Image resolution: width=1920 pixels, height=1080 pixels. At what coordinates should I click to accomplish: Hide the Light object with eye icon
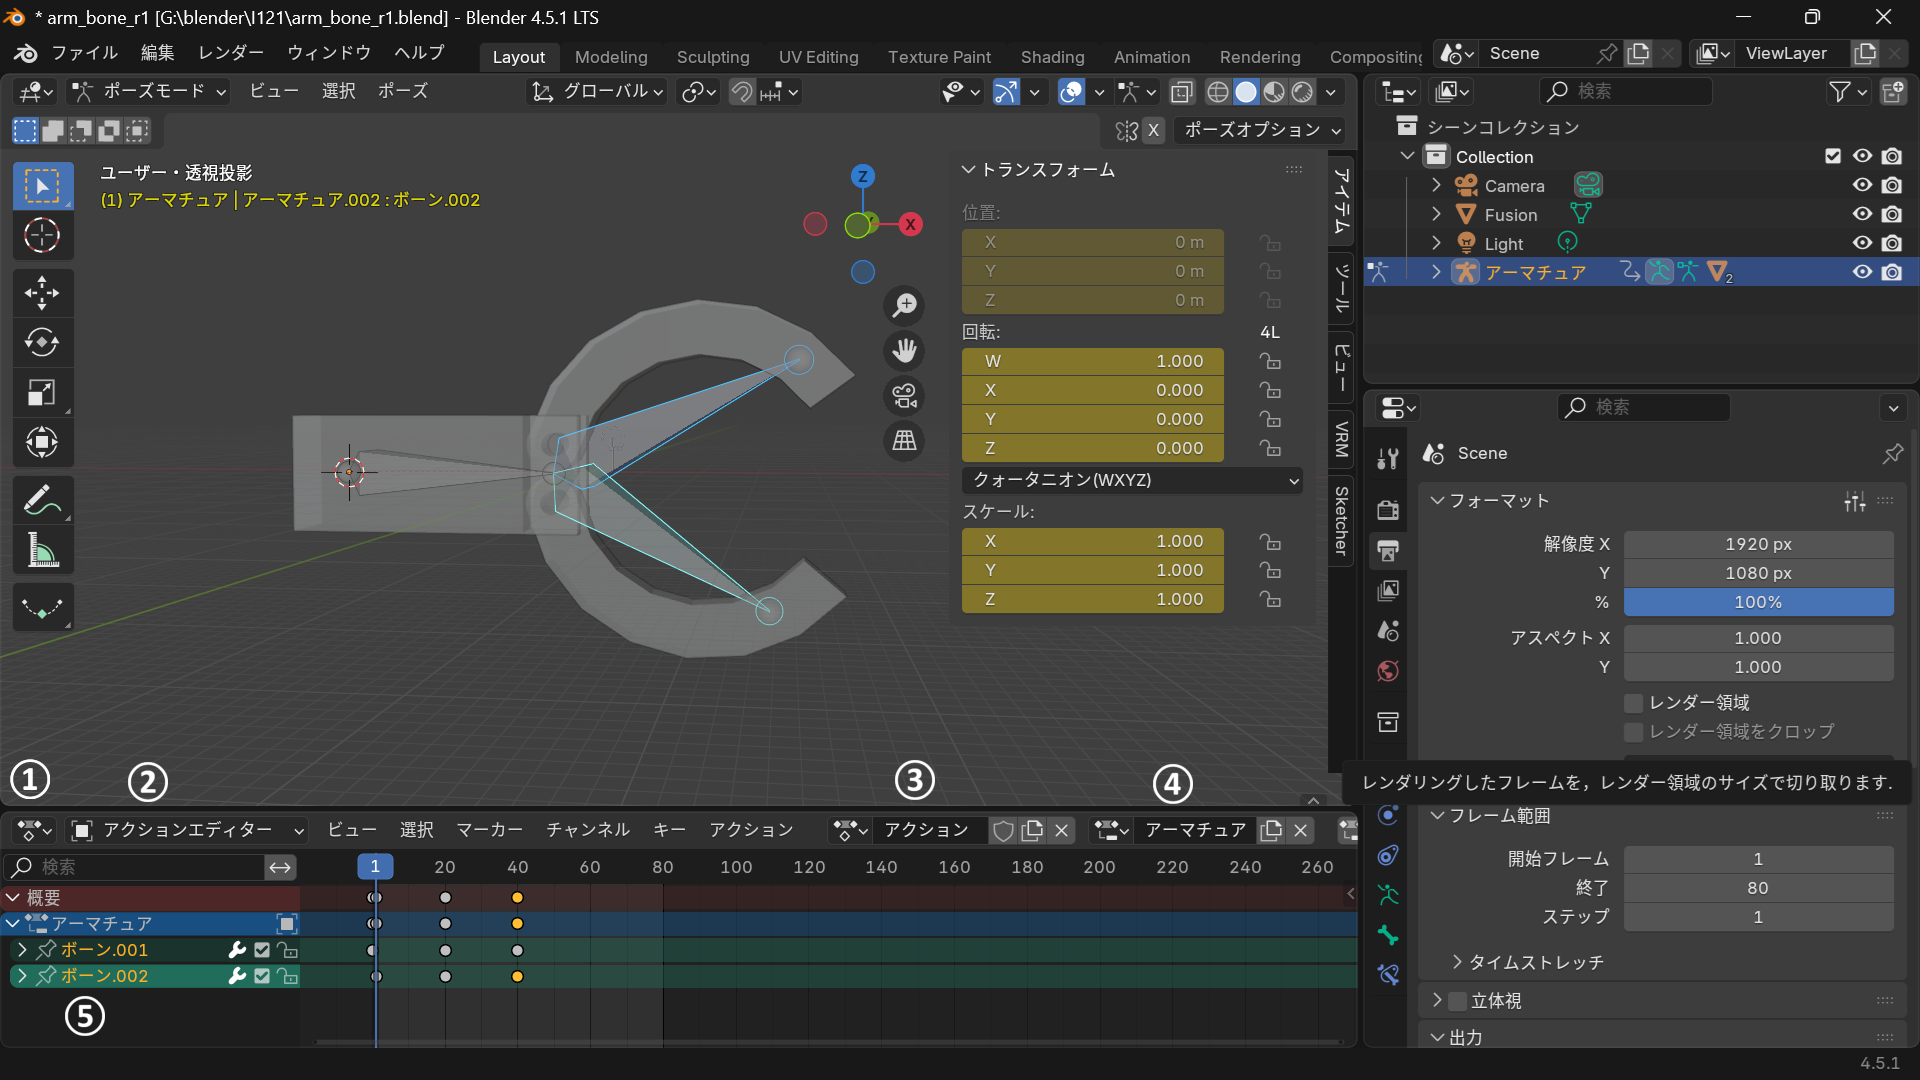1861,243
